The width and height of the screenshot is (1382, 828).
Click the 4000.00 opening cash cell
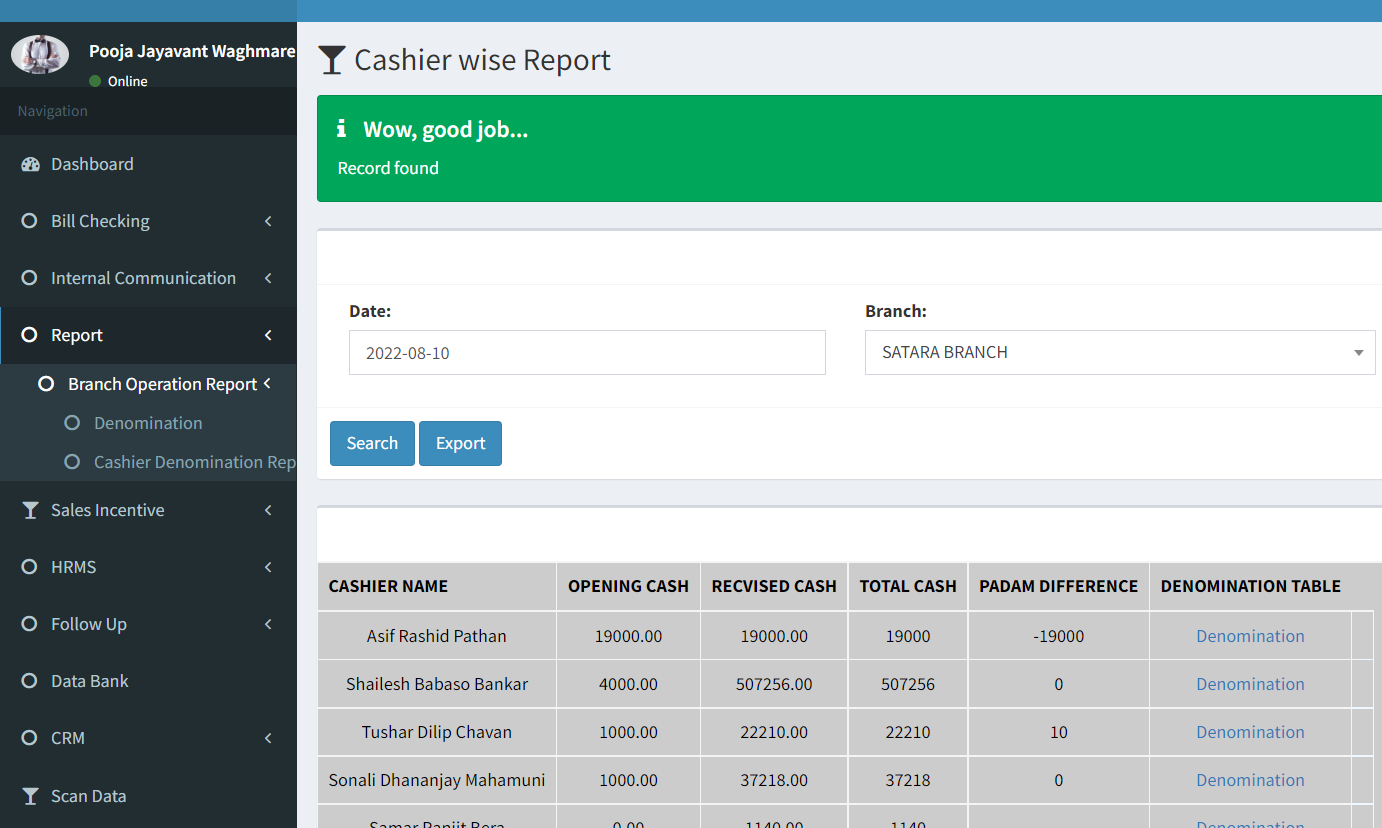point(628,684)
